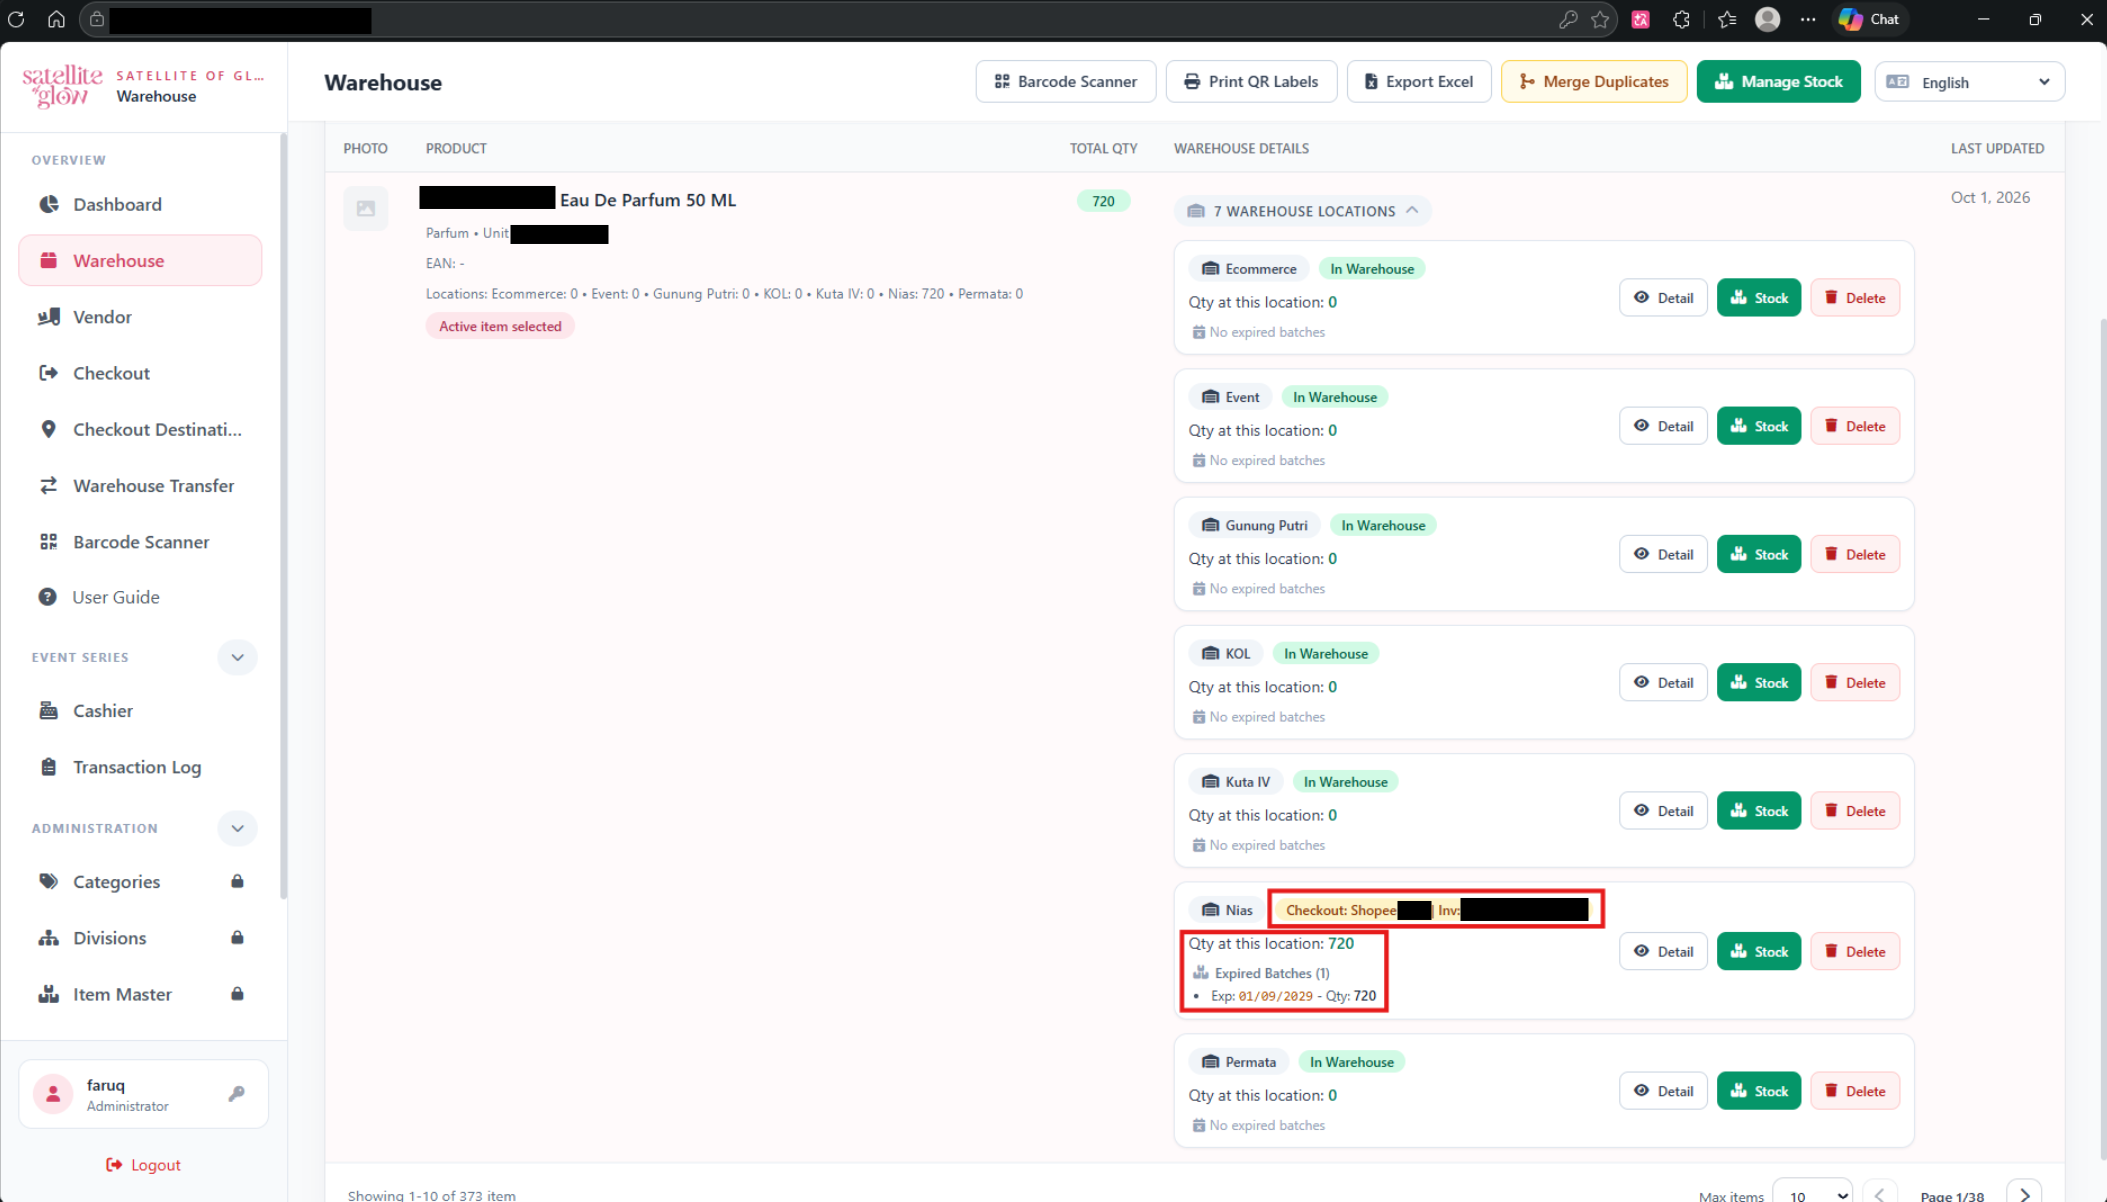The width and height of the screenshot is (2107, 1202).
Task: Click Stock button for Permata location
Action: [1759, 1091]
